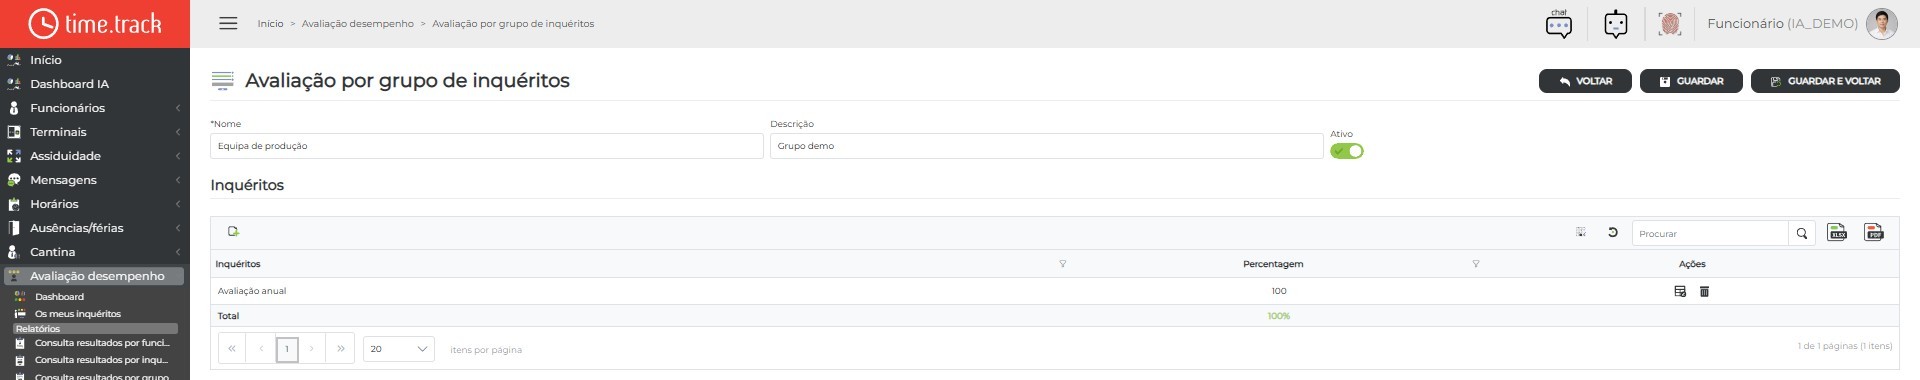Screen dimensions: 1920x380
Task: Toggle the hamburger sidebar menu
Action: 228,23
